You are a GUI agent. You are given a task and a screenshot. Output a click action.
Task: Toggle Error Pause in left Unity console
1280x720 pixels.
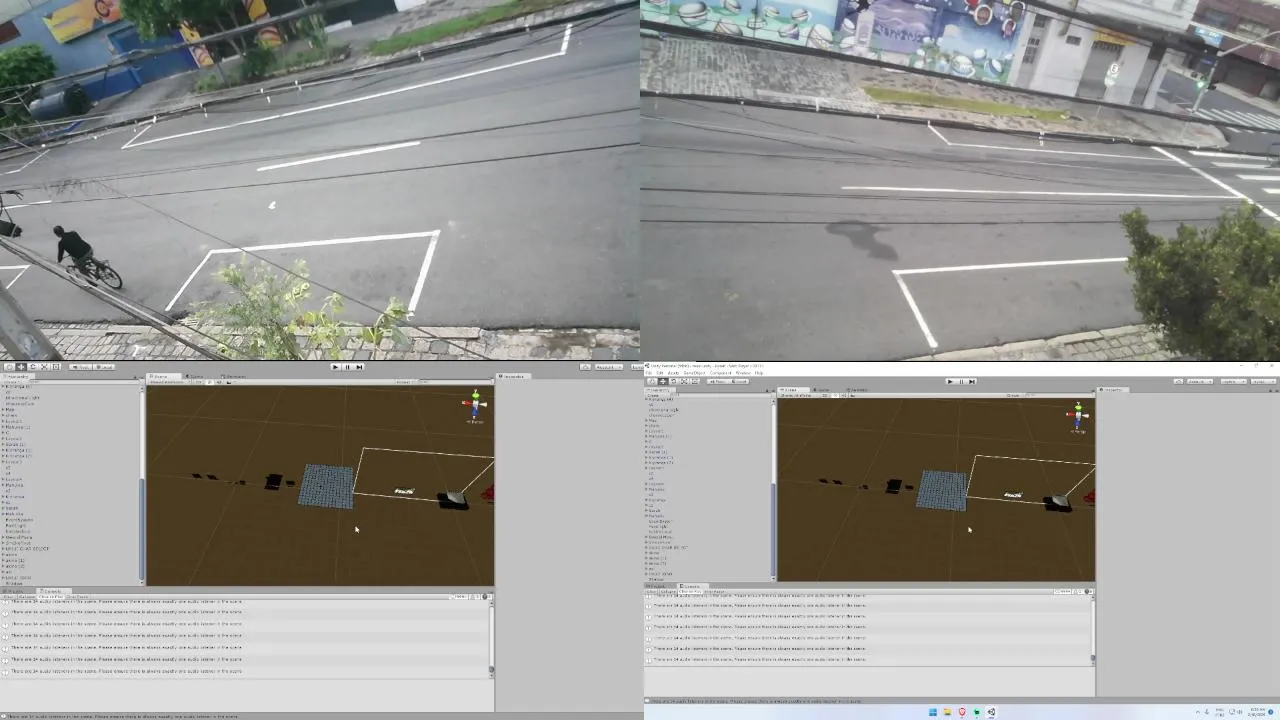coord(77,597)
